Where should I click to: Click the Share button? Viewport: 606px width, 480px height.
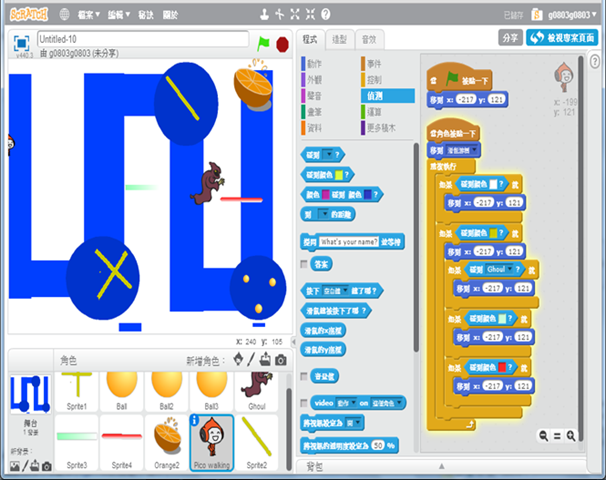click(x=510, y=37)
